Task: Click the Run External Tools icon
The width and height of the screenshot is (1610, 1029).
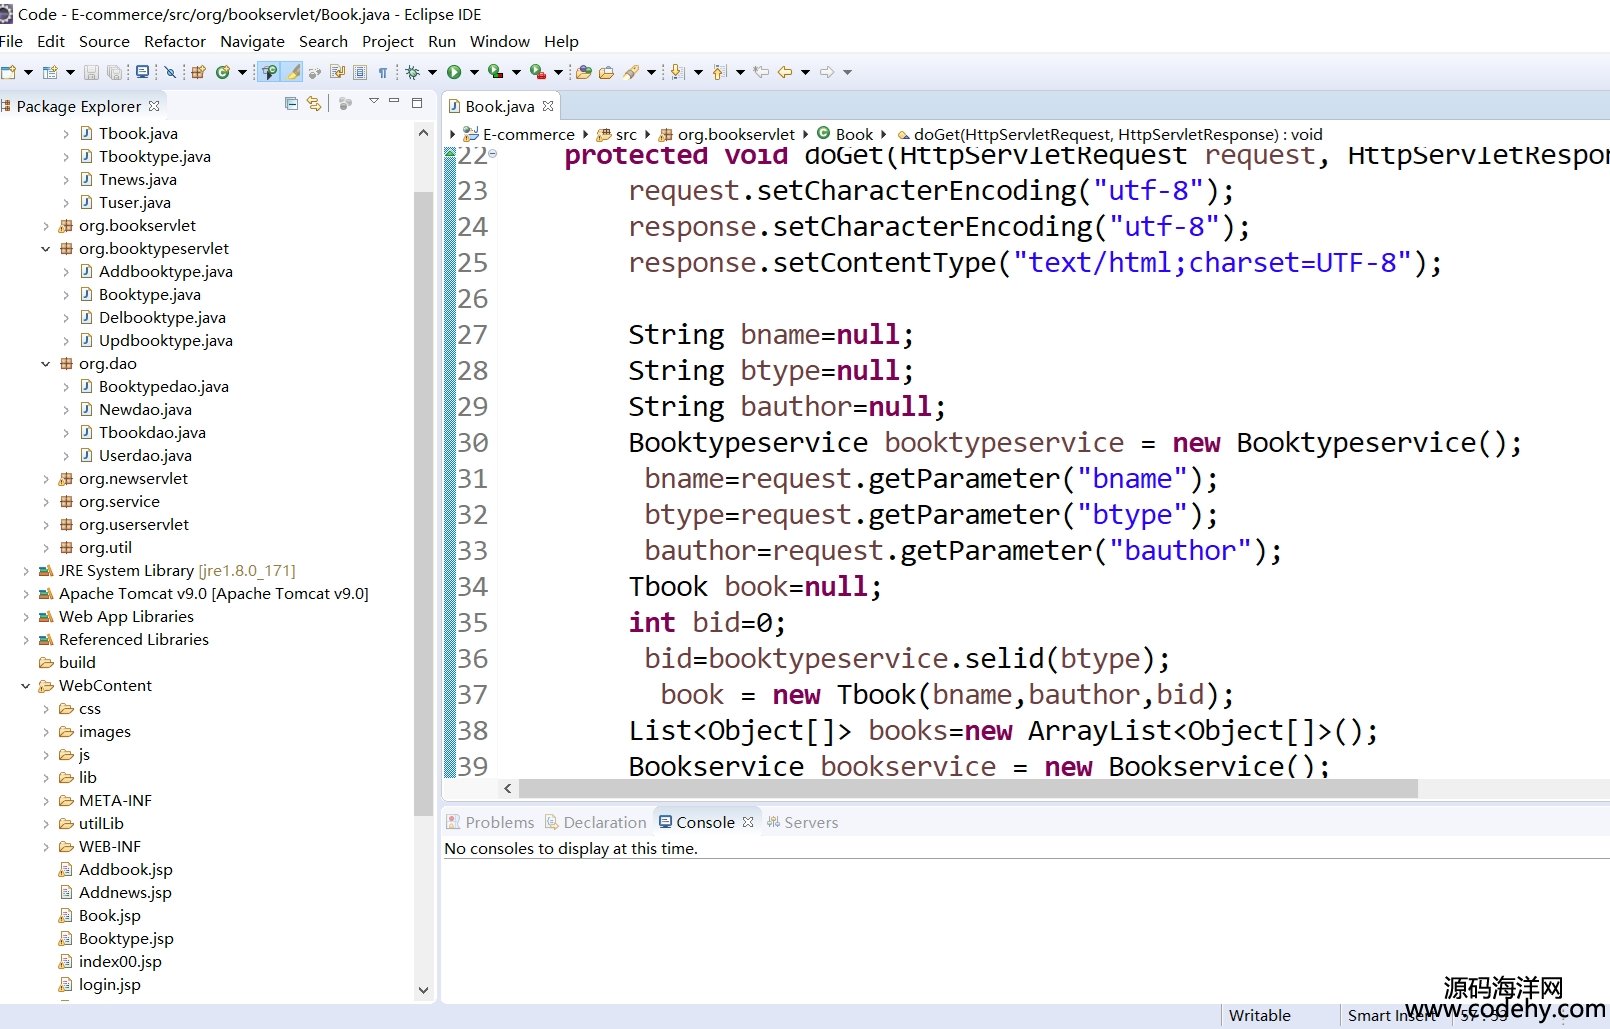Action: pyautogui.click(x=537, y=72)
